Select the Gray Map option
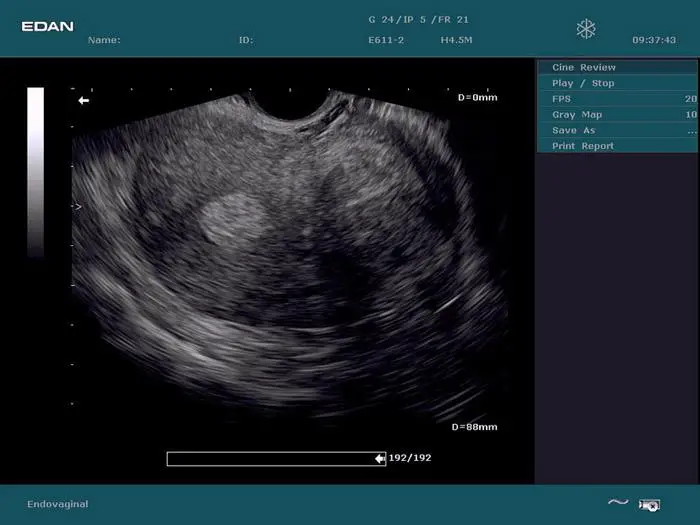Viewport: 700px width, 525px height. 577,115
